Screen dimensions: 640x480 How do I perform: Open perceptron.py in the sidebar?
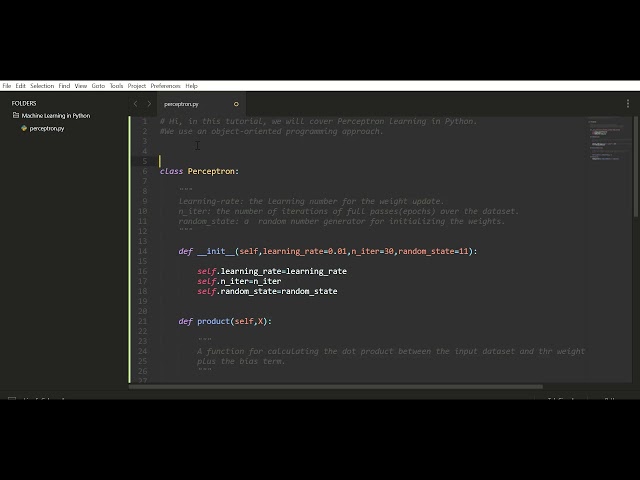pos(47,128)
